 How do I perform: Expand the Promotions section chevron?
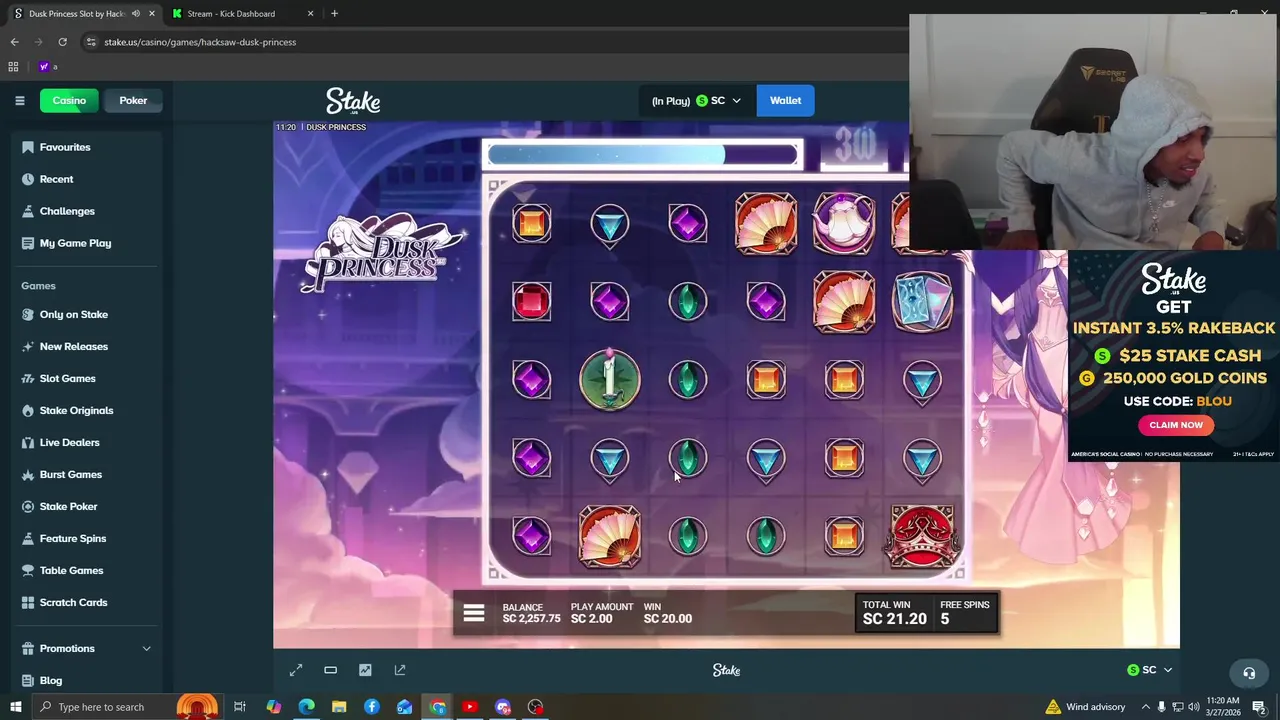pos(146,648)
